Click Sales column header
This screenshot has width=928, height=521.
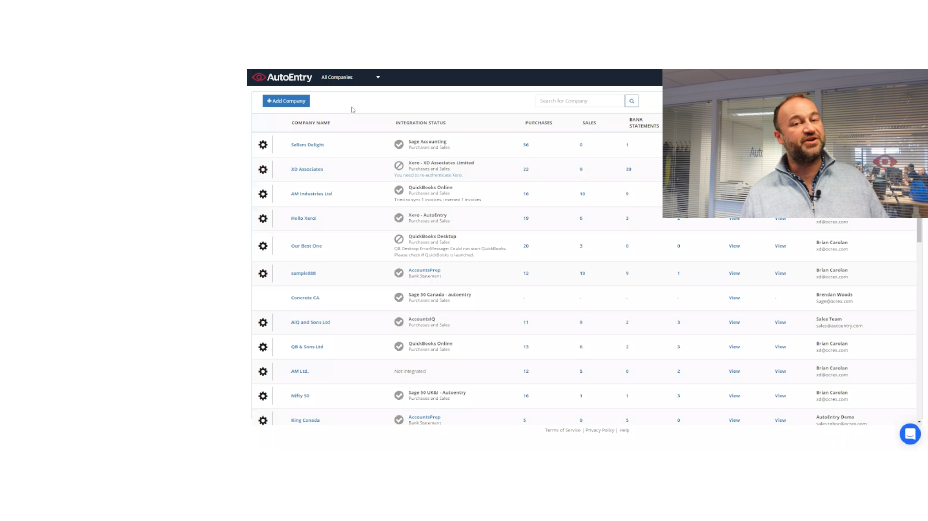[x=589, y=123]
